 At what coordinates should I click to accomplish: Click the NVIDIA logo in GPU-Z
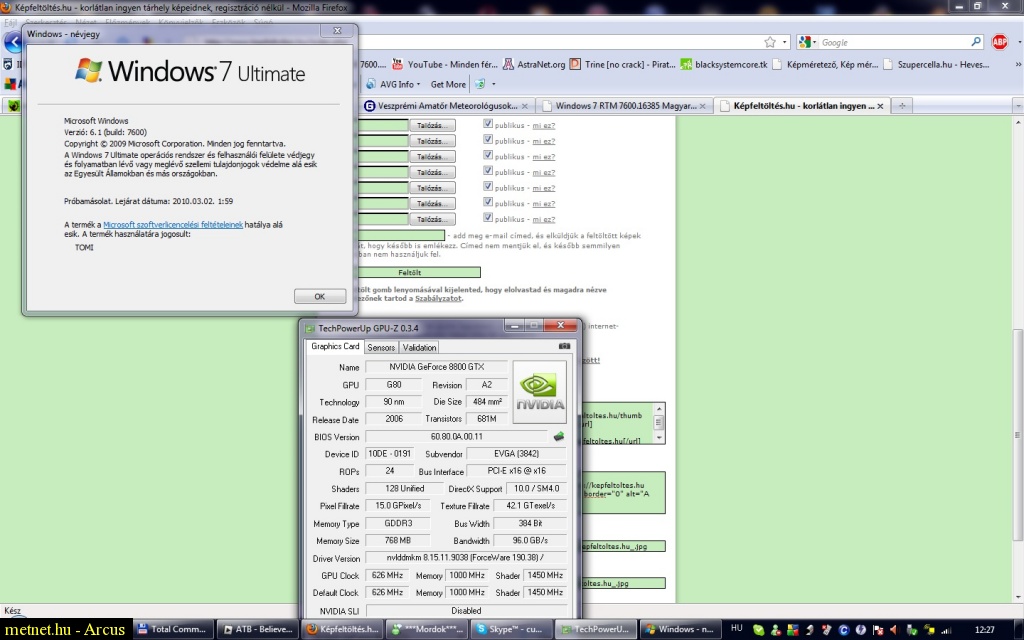541,390
